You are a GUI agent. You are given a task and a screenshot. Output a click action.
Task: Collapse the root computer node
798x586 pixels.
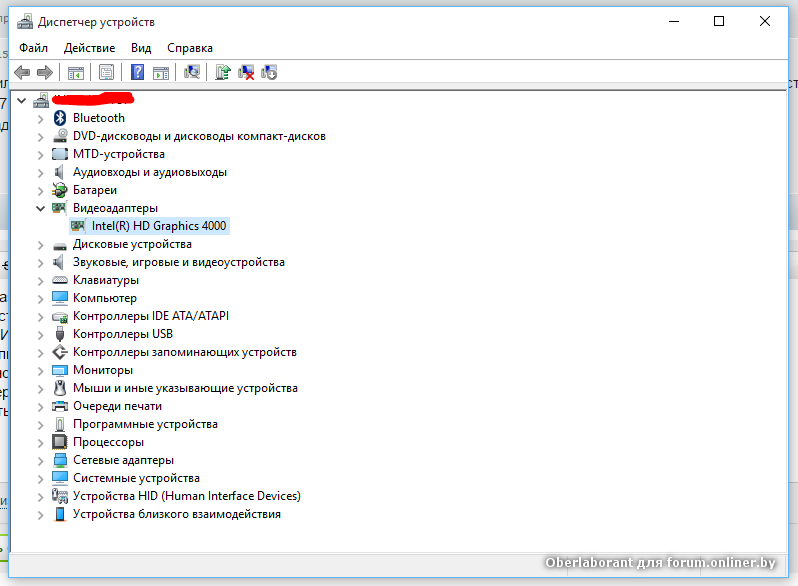click(x=21, y=100)
